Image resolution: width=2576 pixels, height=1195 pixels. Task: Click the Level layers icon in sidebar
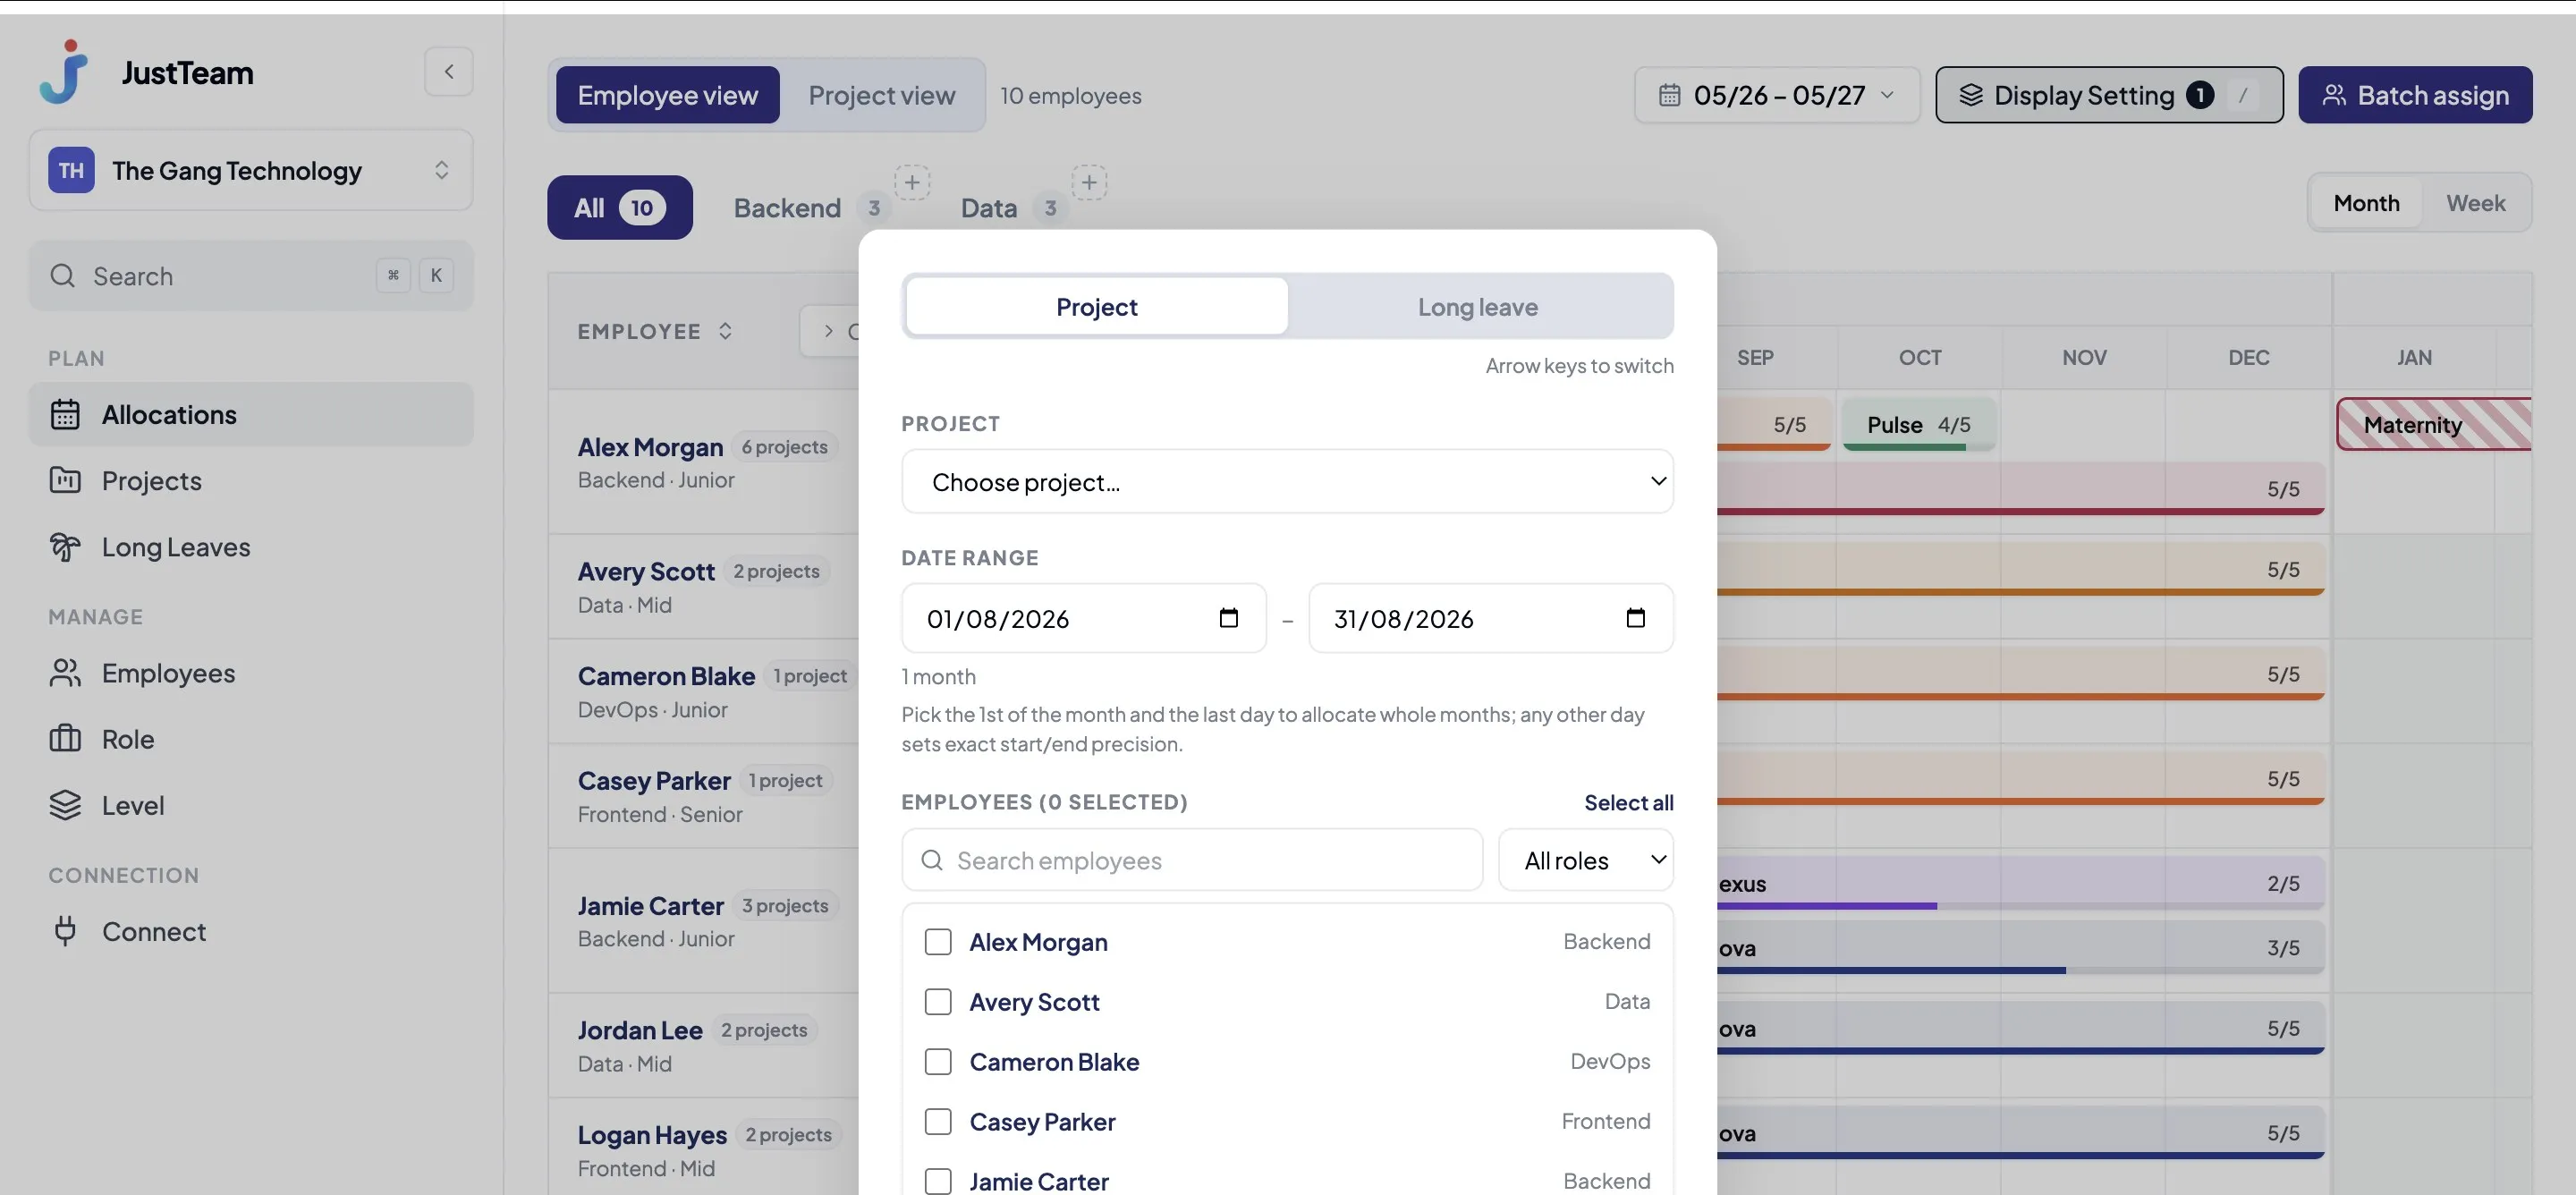(x=65, y=805)
